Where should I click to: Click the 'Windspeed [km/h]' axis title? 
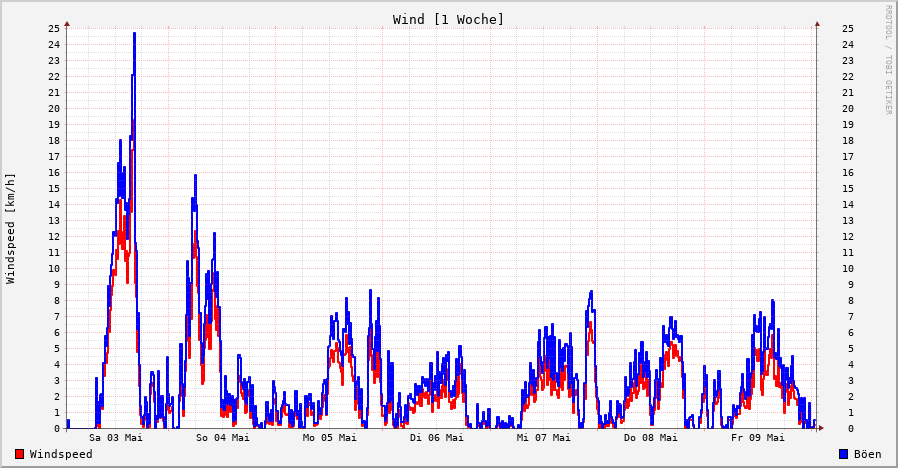click(x=10, y=229)
